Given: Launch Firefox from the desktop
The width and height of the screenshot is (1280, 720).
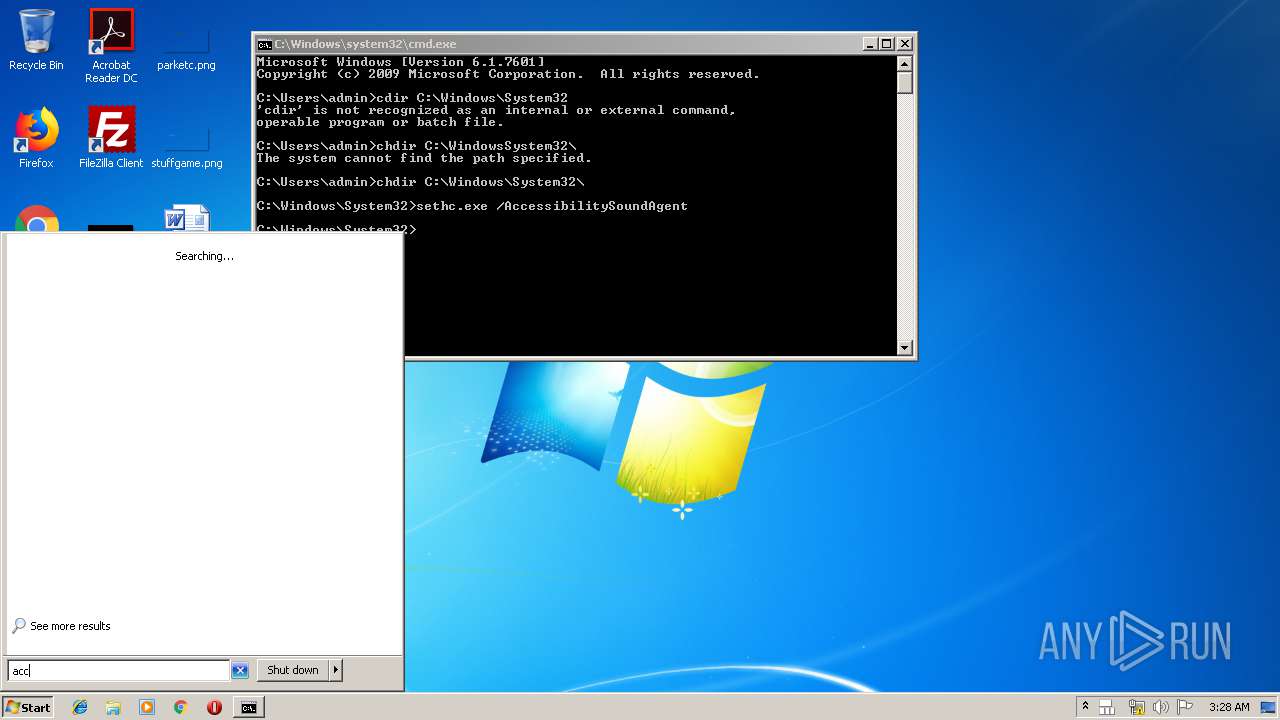Looking at the screenshot, I should click(x=36, y=138).
